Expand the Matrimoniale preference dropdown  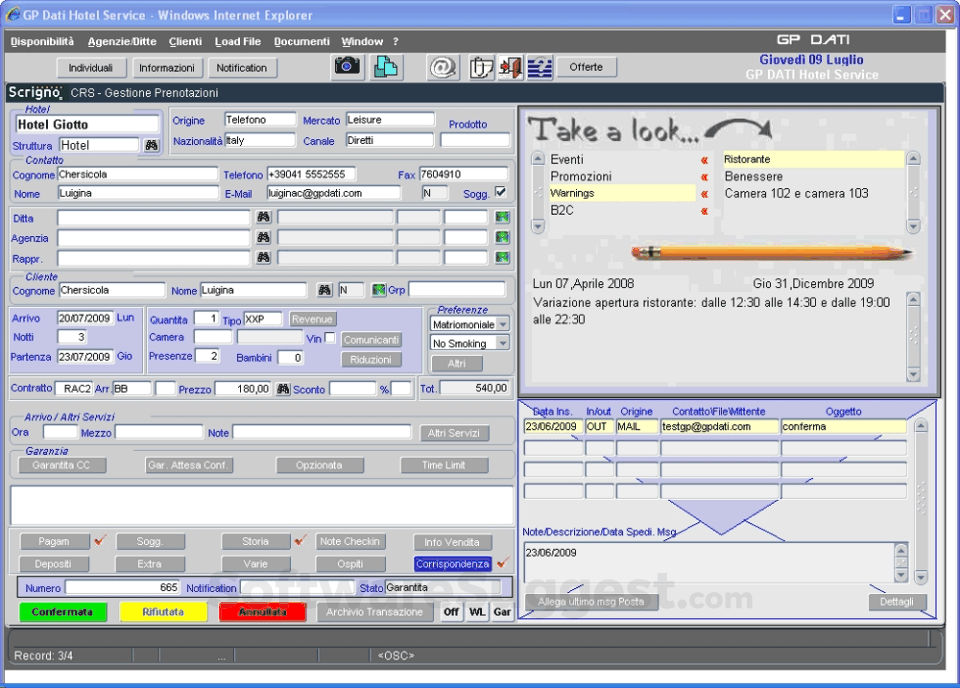(x=502, y=324)
